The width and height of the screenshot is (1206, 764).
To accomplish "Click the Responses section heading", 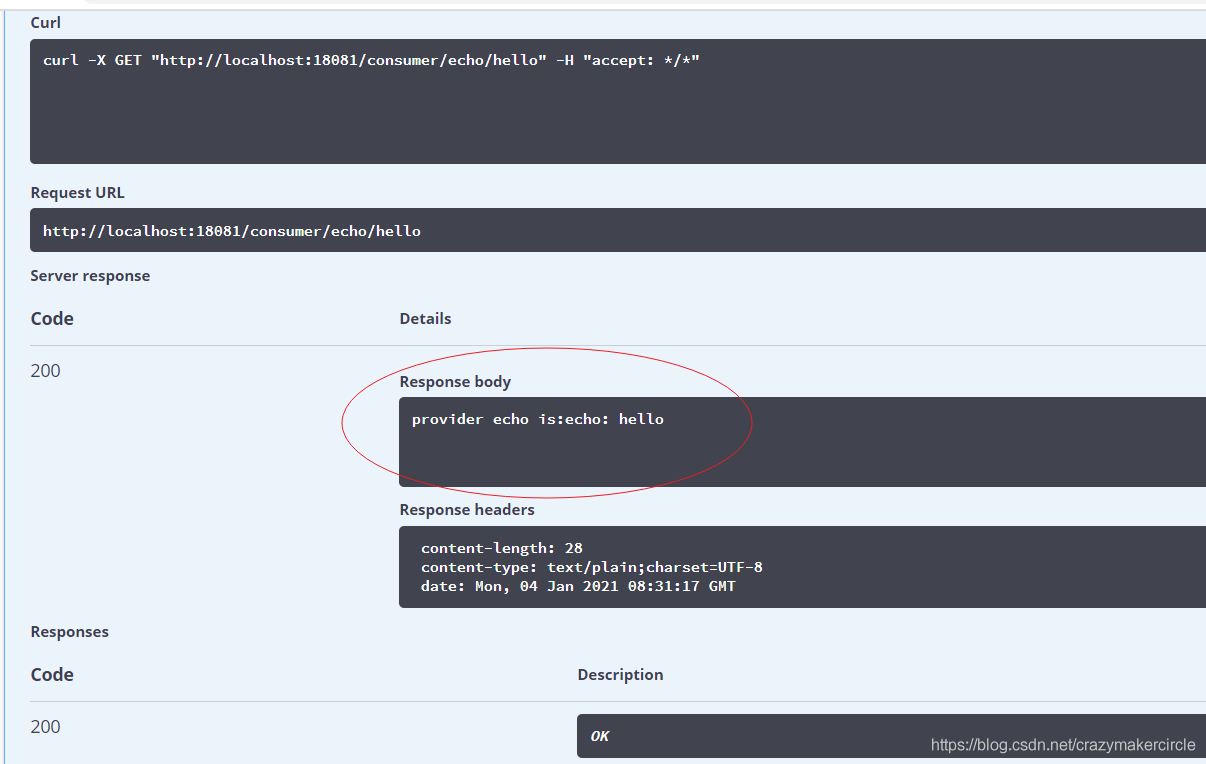I will coord(70,632).
